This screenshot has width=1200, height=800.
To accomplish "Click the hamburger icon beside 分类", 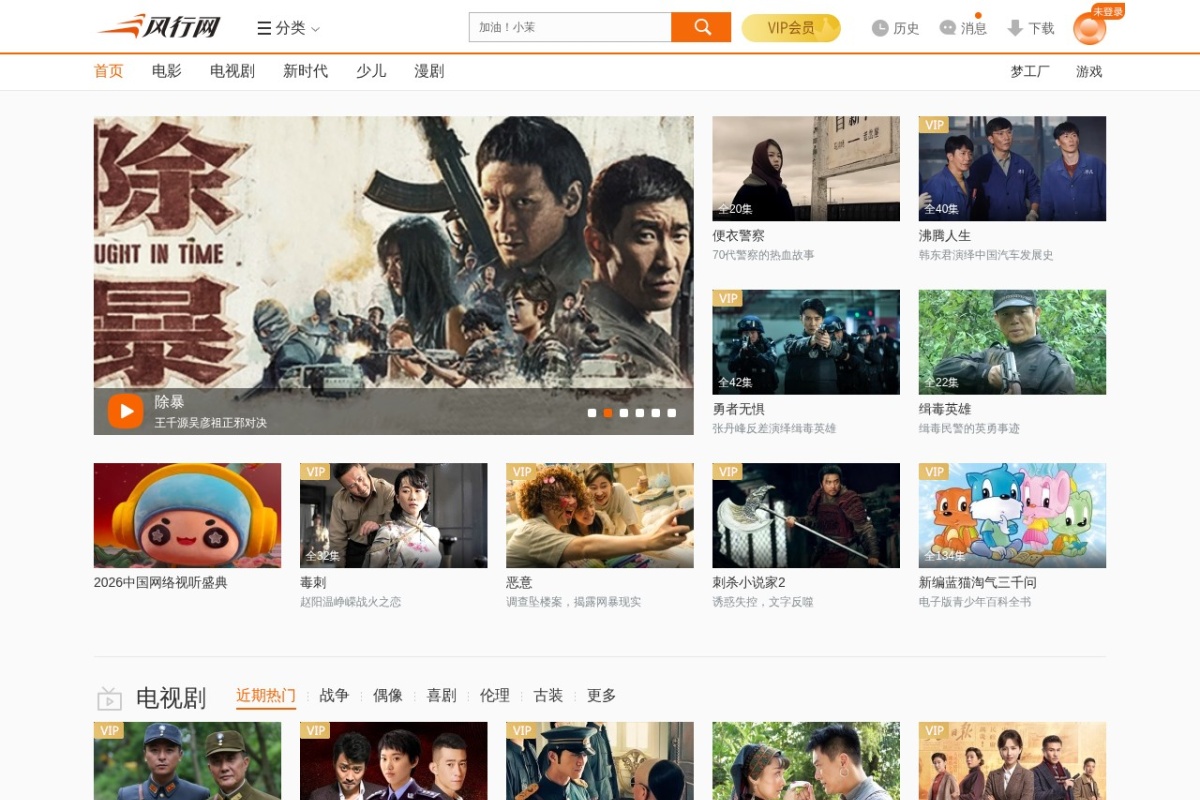I will click(262, 28).
